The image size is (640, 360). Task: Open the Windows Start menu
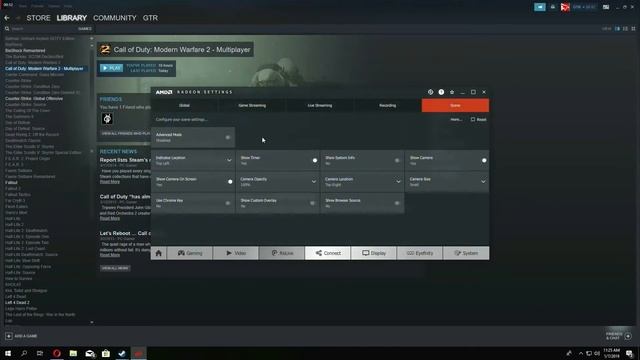8,353
